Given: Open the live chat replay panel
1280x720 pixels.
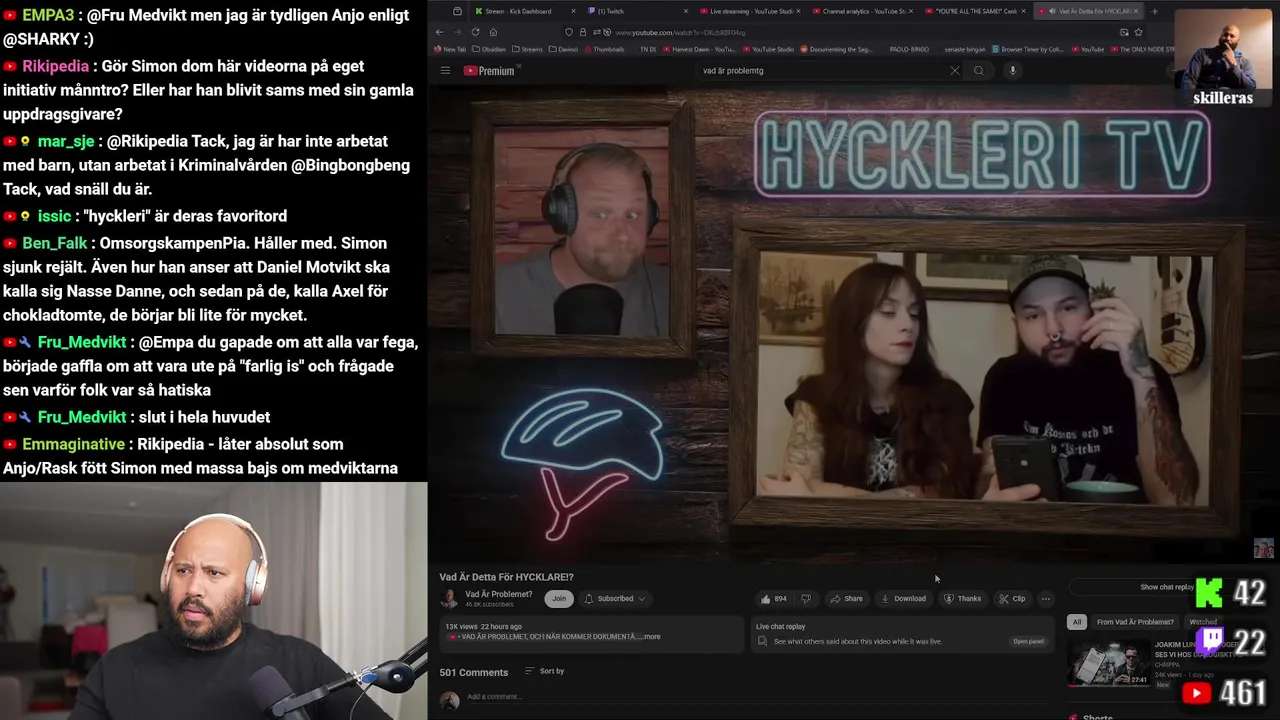Looking at the screenshot, I should [1028, 642].
